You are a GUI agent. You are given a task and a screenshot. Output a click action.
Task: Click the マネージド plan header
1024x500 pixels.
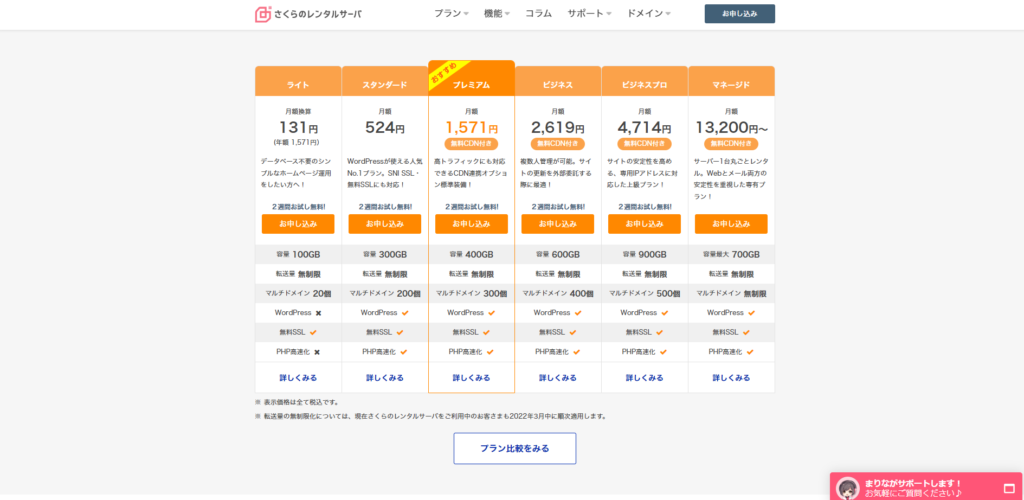731,81
